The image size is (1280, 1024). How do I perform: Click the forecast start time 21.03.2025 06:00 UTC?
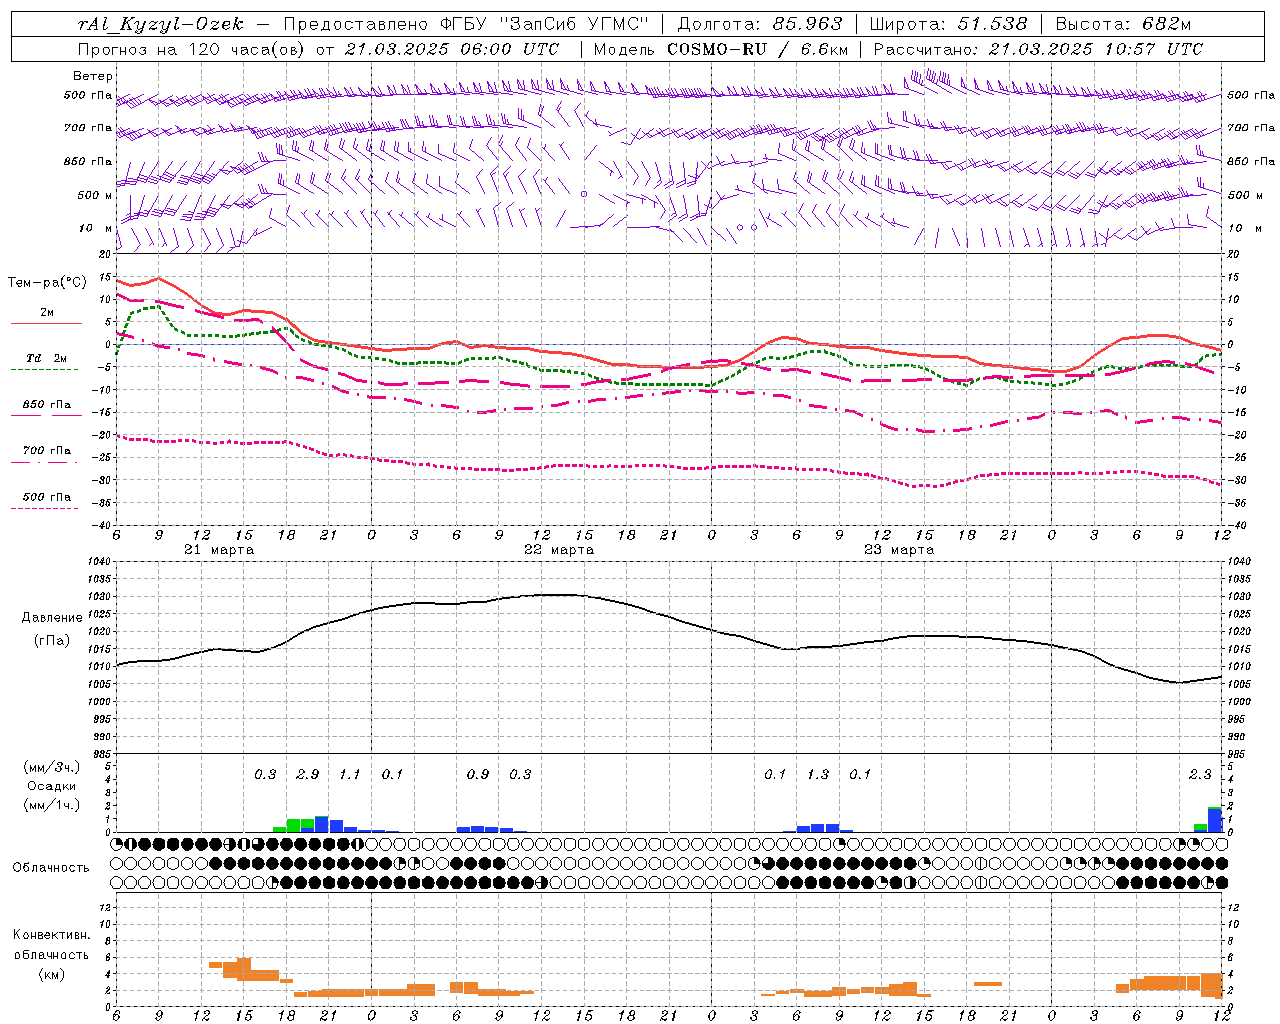point(451,49)
